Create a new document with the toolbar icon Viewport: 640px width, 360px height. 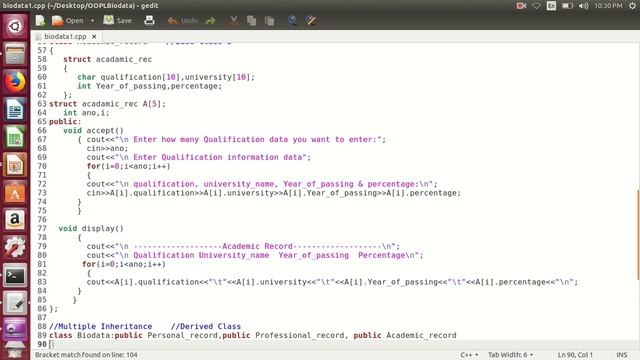pyautogui.click(x=40, y=20)
